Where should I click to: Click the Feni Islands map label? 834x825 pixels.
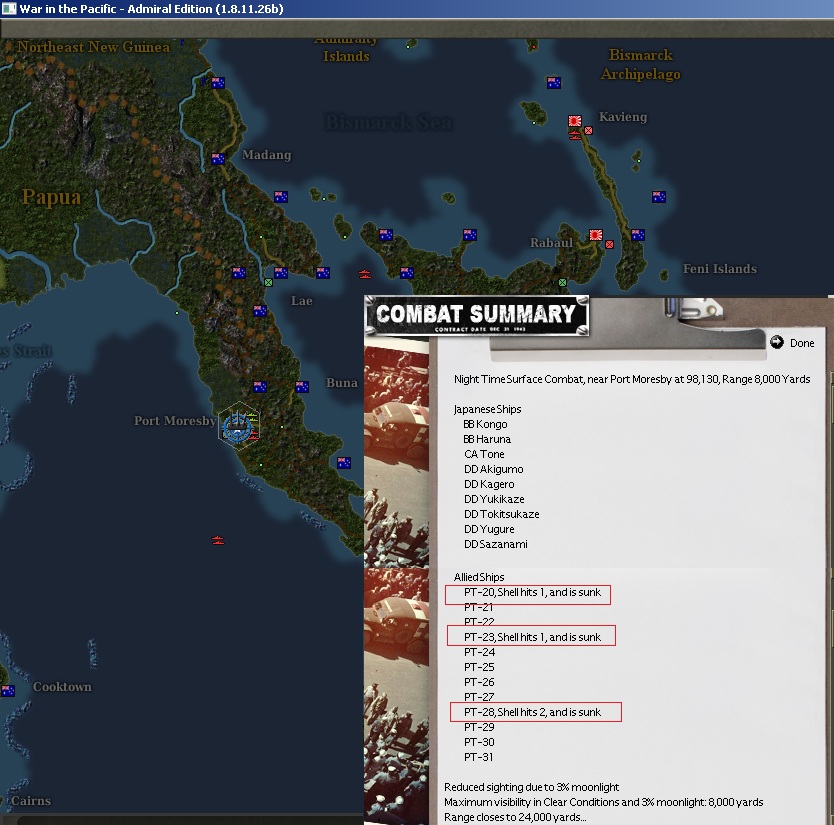tap(720, 269)
